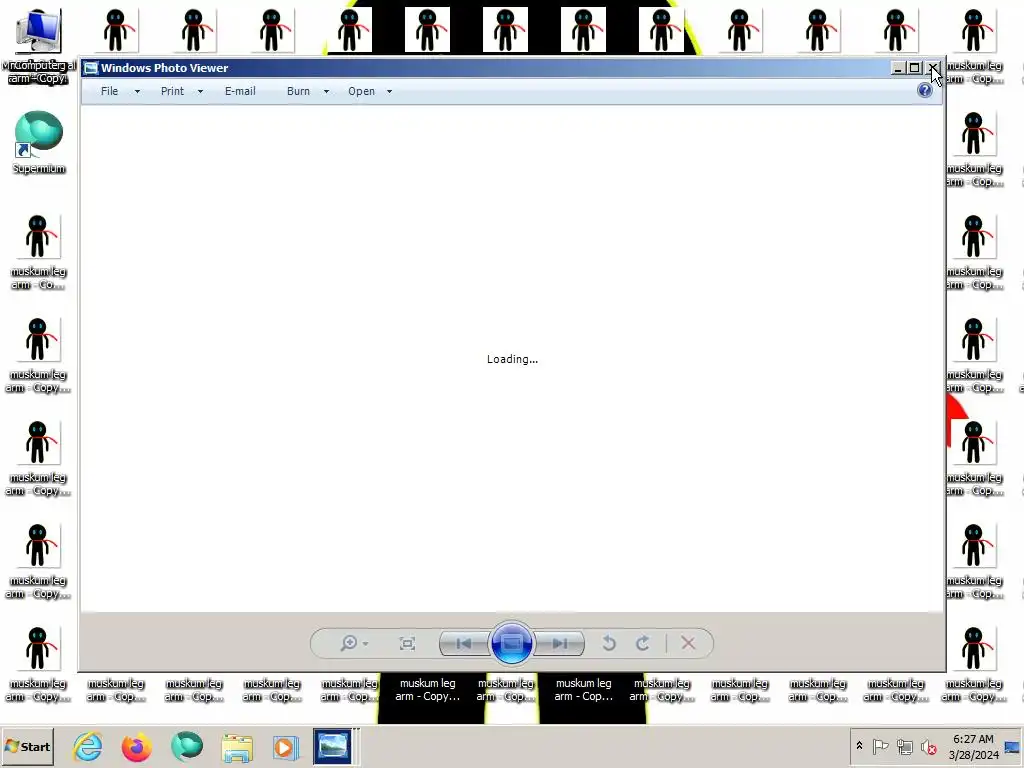Open the Burn menu
1024x768 pixels.
[x=298, y=91]
